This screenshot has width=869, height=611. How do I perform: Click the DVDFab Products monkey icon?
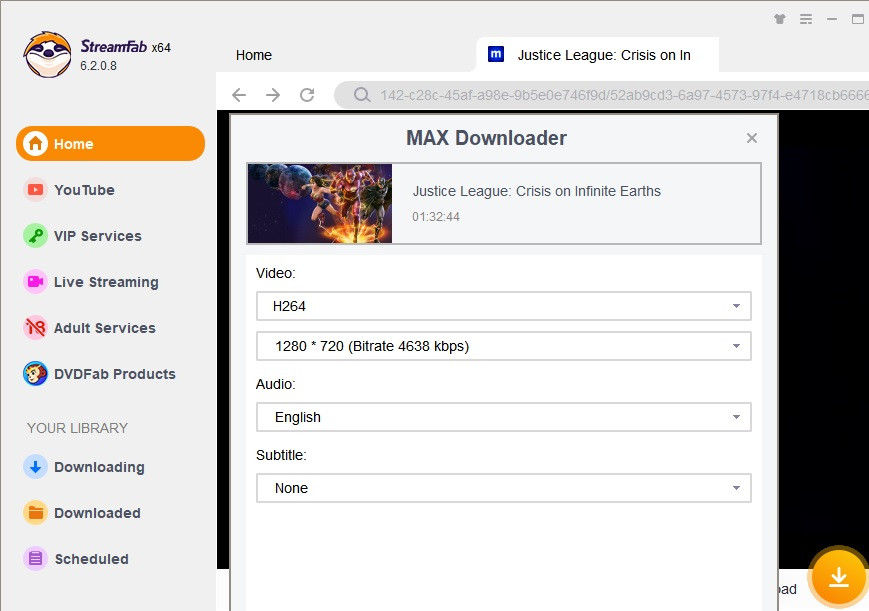point(35,374)
